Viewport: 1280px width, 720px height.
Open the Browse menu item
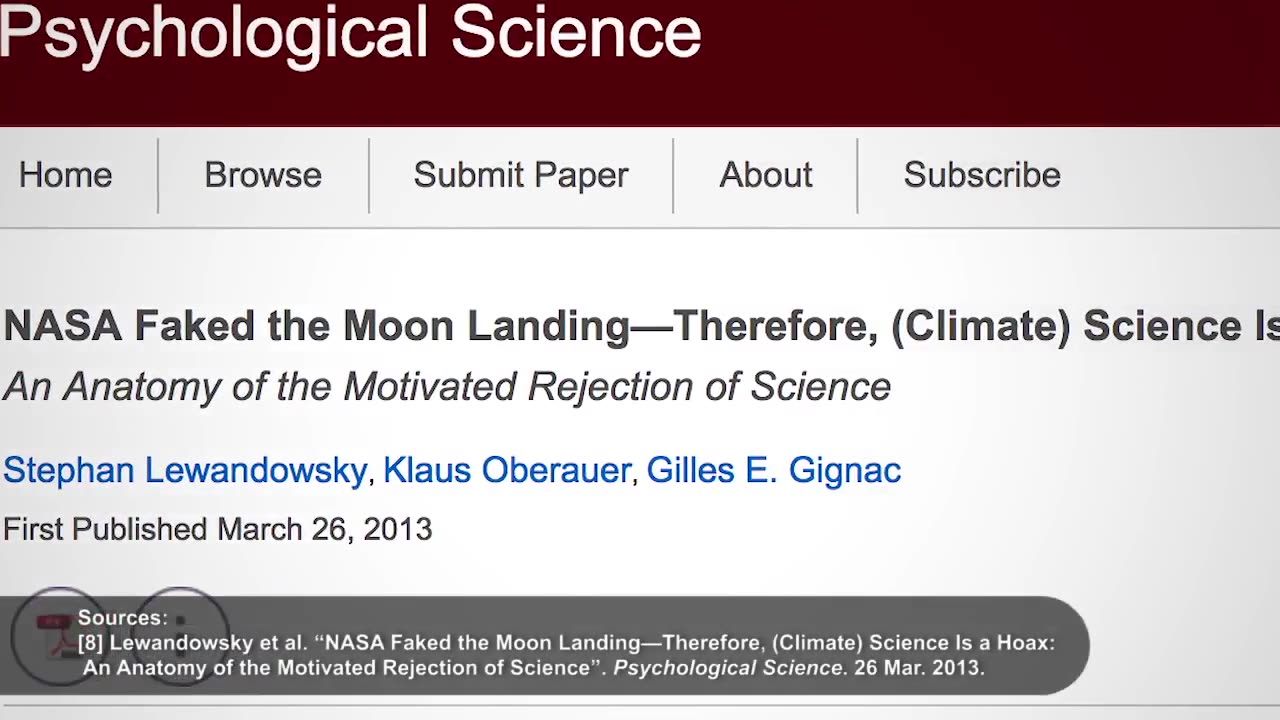(x=263, y=175)
